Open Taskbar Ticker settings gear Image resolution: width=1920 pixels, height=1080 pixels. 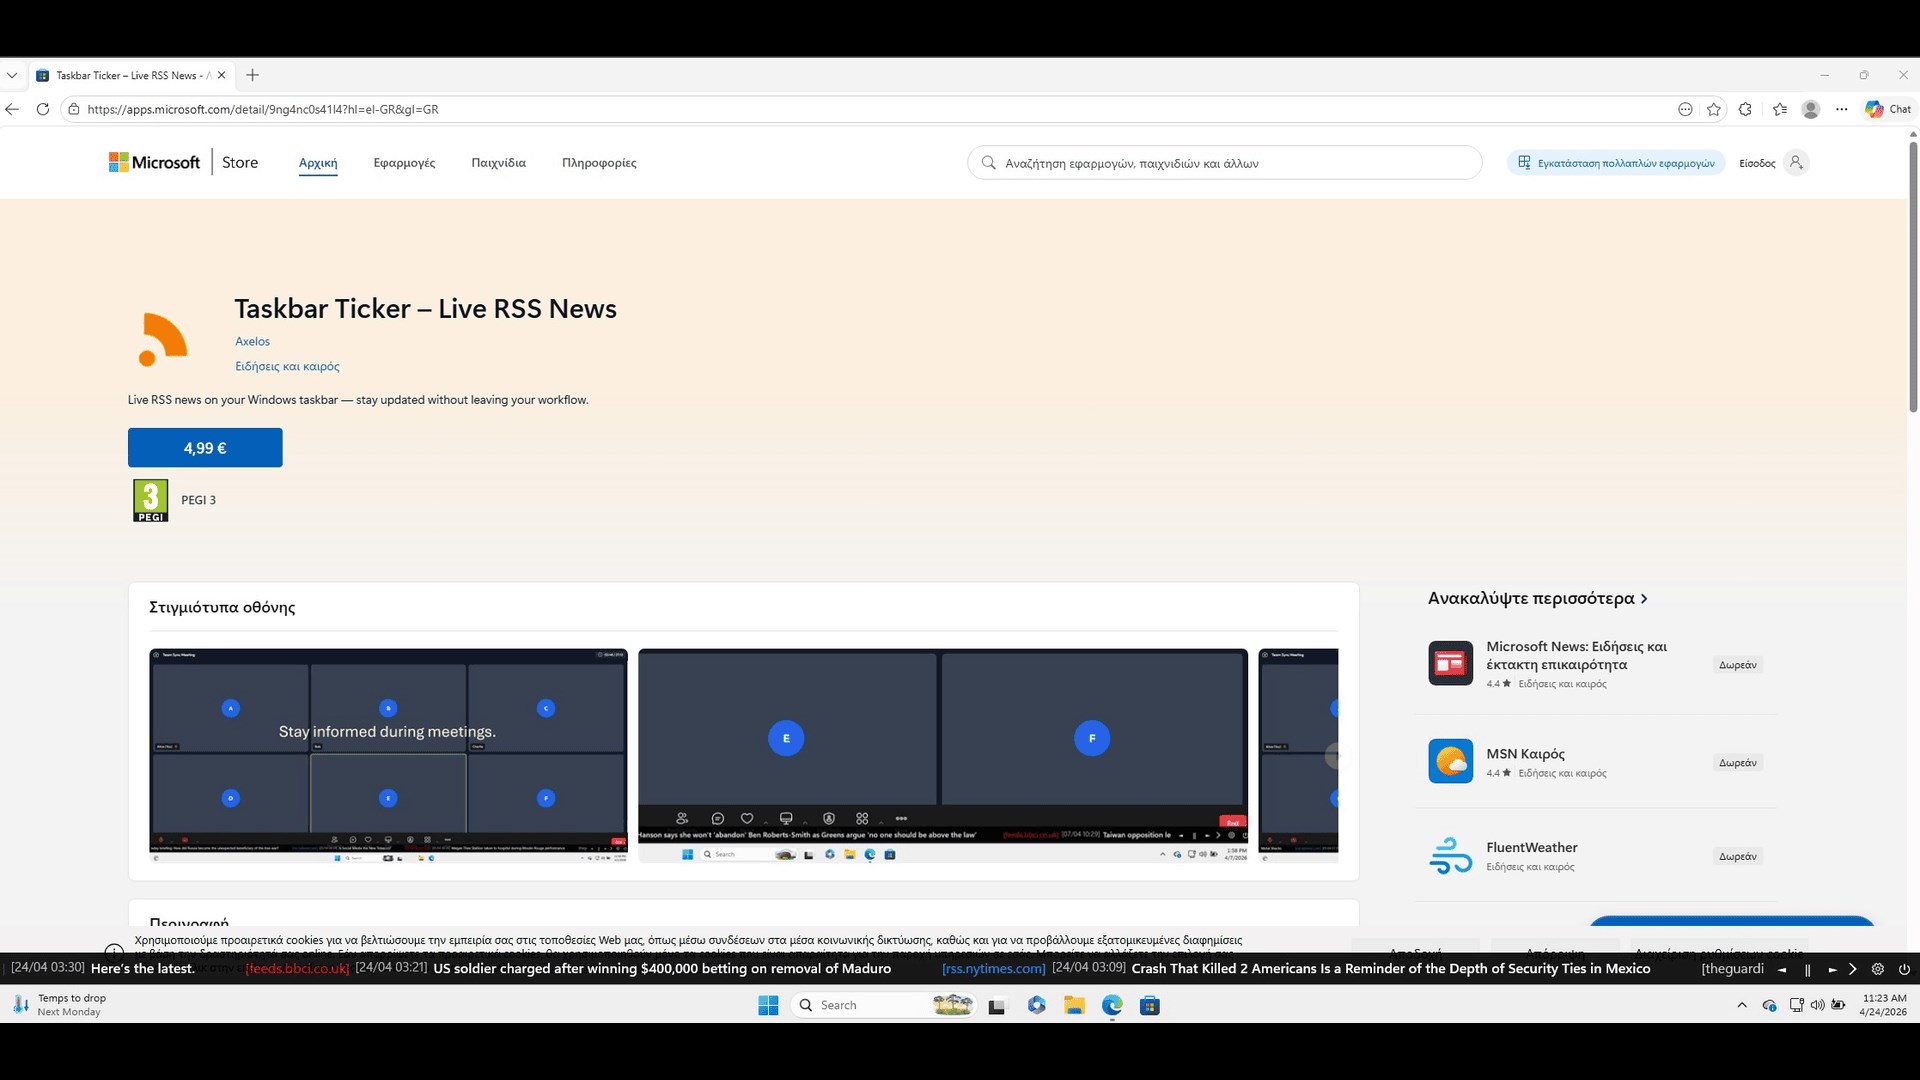[1877, 969]
